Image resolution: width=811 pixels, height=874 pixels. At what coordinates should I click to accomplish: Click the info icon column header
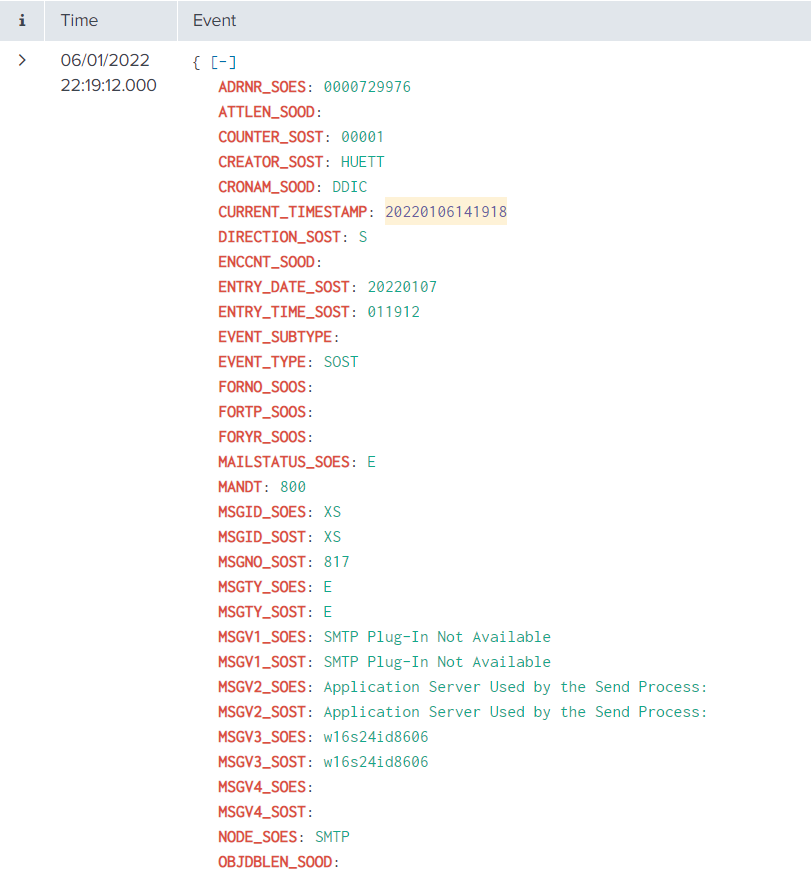[22, 20]
